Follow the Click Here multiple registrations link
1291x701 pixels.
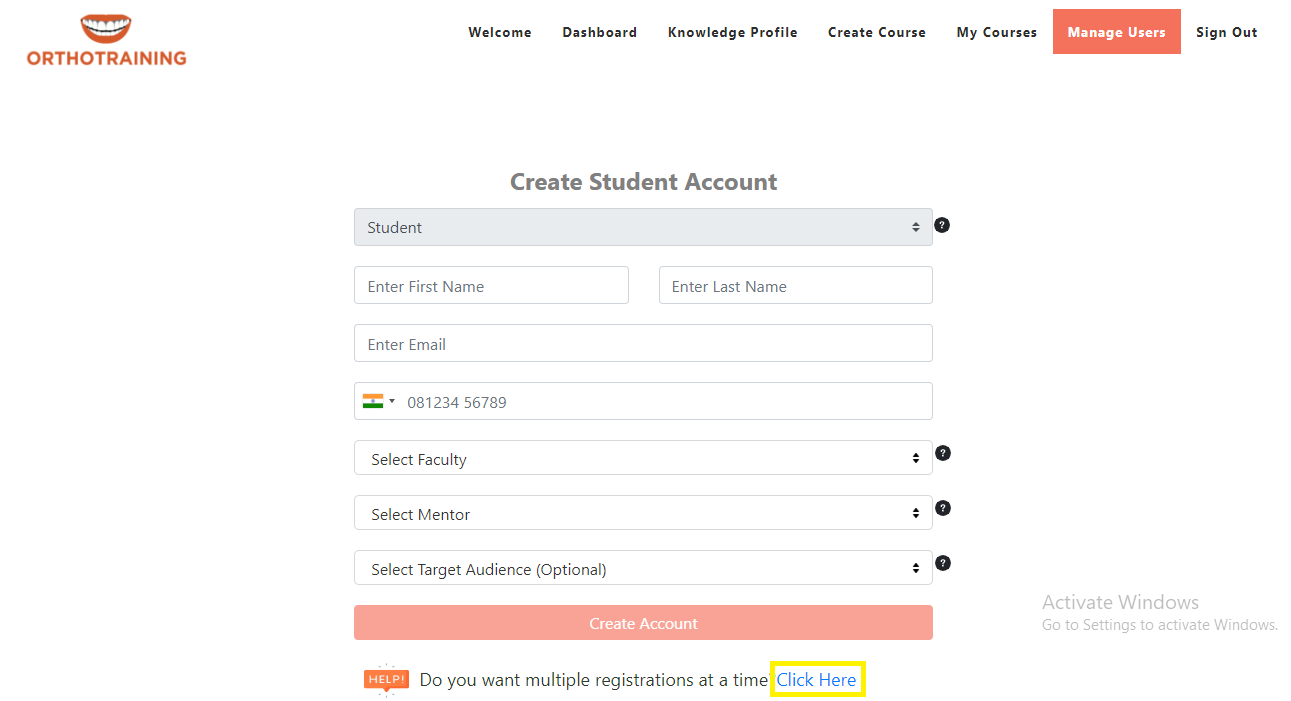pos(816,680)
